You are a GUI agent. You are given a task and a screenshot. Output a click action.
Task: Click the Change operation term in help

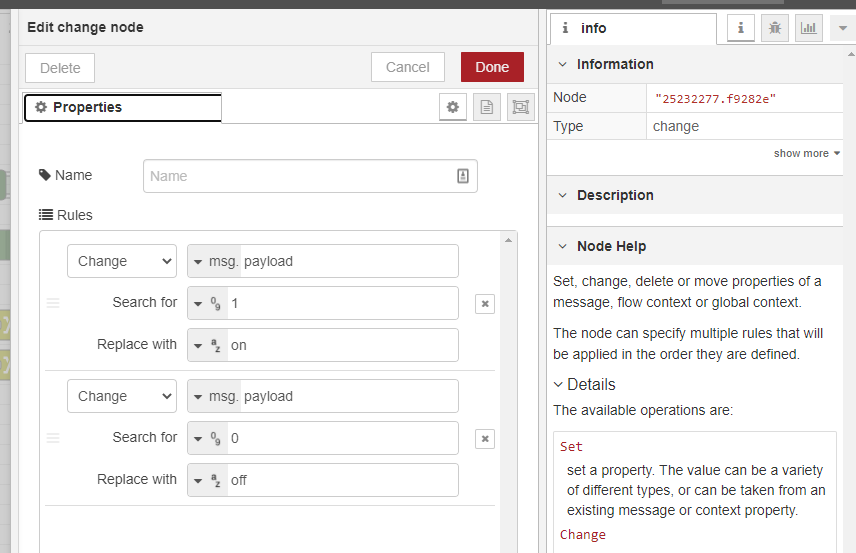(582, 534)
